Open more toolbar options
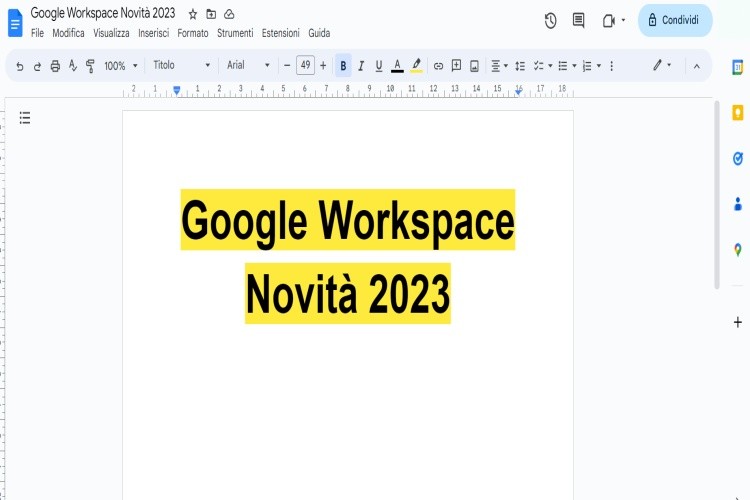The height and width of the screenshot is (500, 750). (x=611, y=66)
